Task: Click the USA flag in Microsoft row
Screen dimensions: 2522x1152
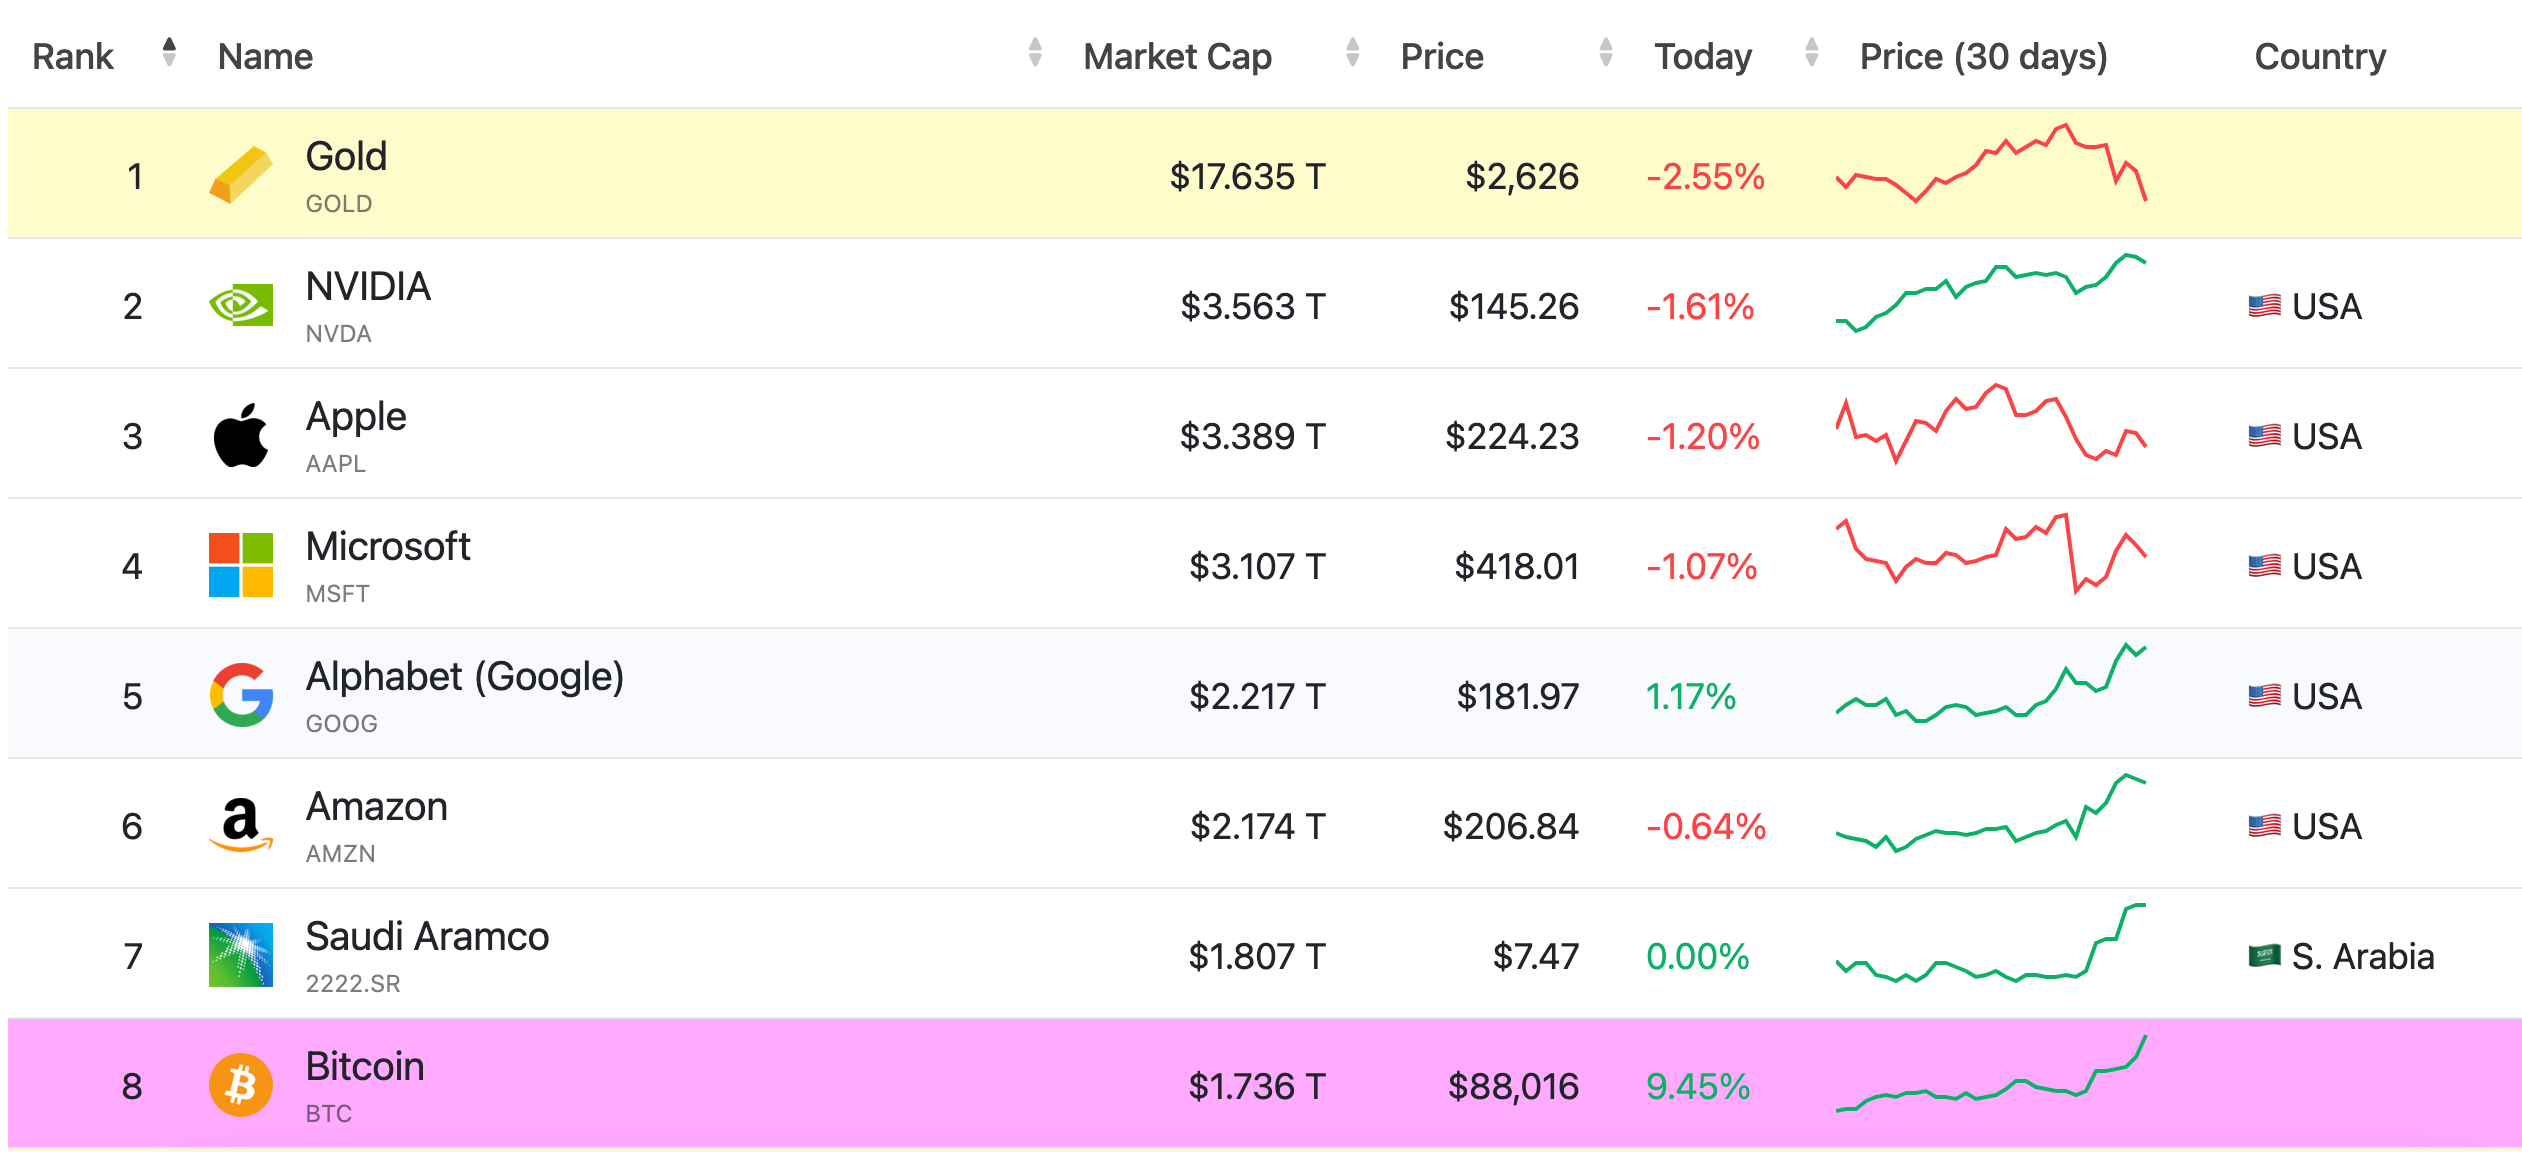Action: point(2264,566)
